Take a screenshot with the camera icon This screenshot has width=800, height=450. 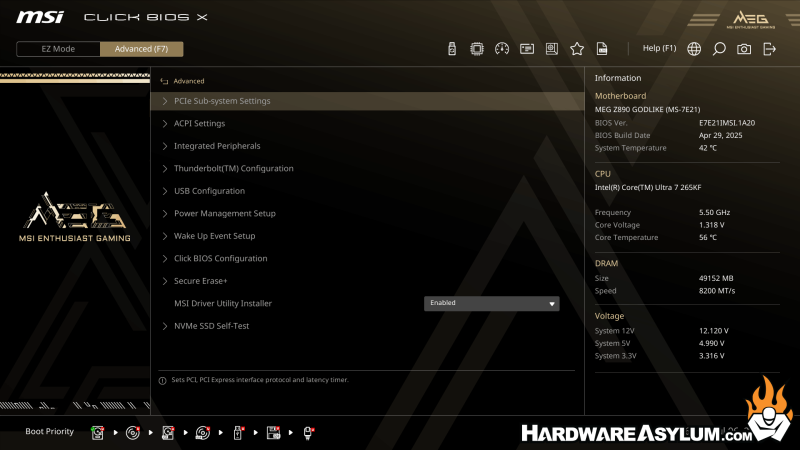pos(744,48)
